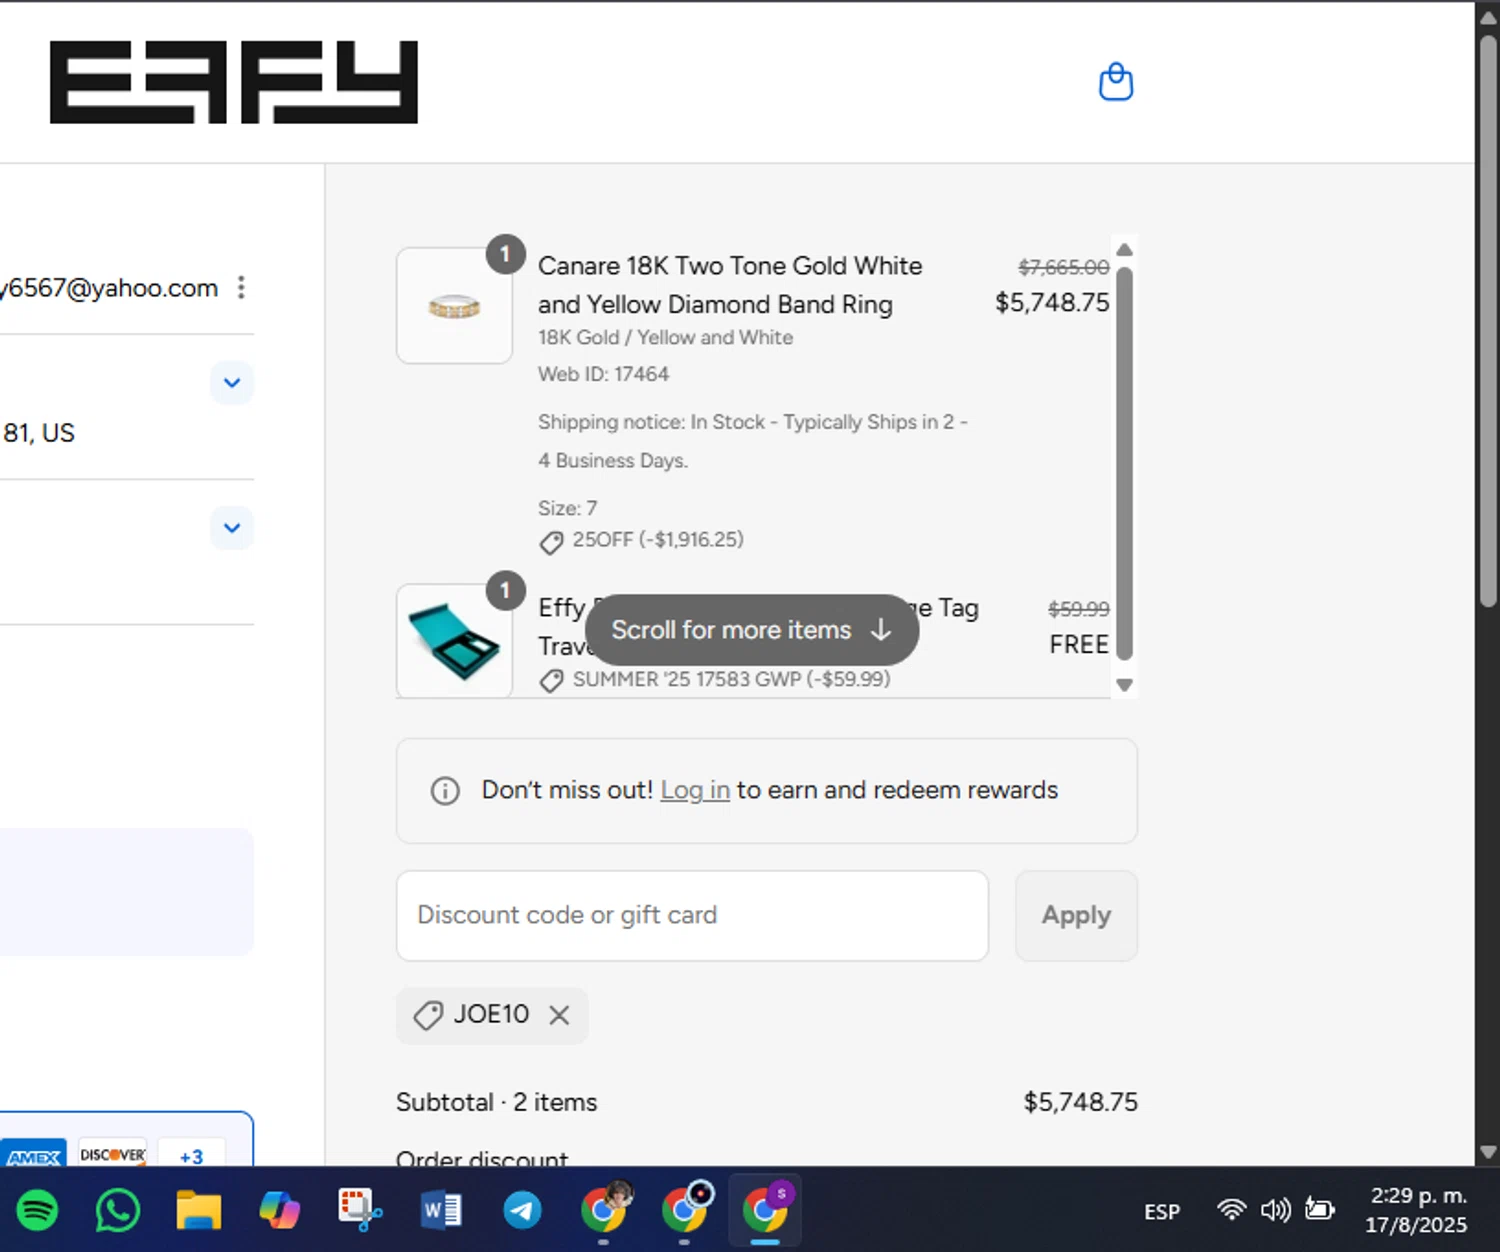Click the Web ID: 17464 text

(x=603, y=374)
